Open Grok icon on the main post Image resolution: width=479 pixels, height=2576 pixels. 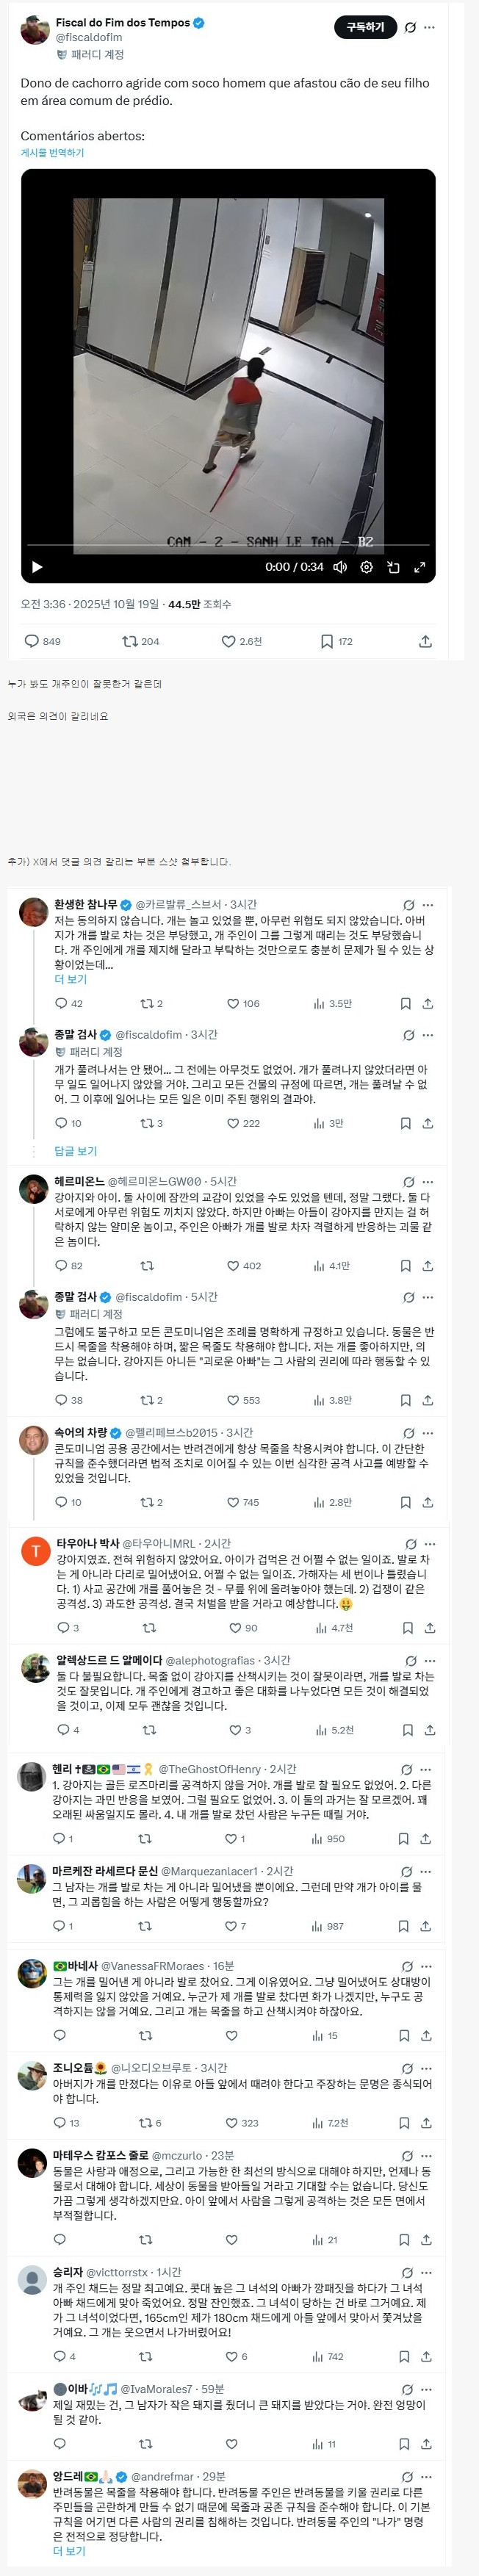pyautogui.click(x=410, y=28)
